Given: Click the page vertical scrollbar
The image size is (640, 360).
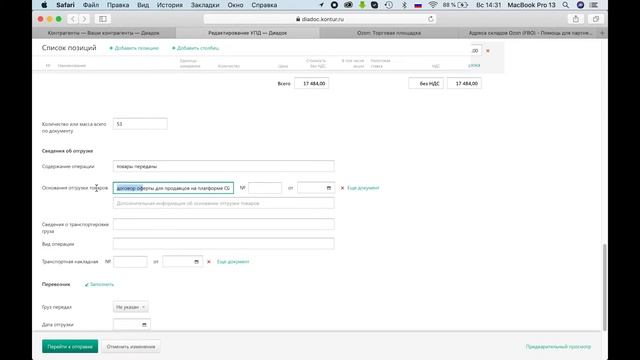Looking at the screenshot, I should 604,287.
